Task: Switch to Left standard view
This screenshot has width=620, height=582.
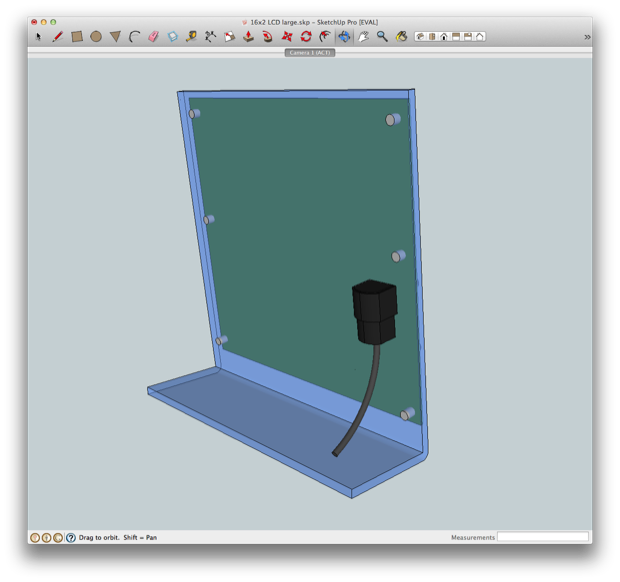Action: 480,37
